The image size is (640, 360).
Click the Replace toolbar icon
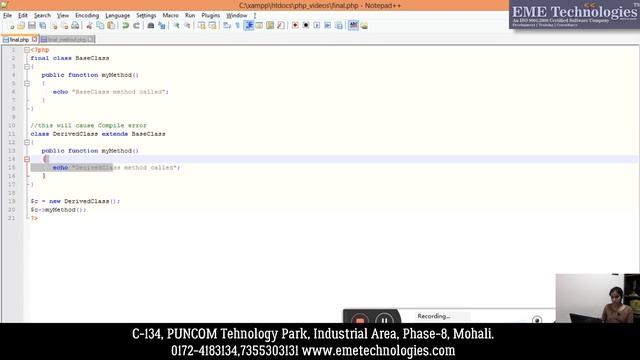[162, 26]
